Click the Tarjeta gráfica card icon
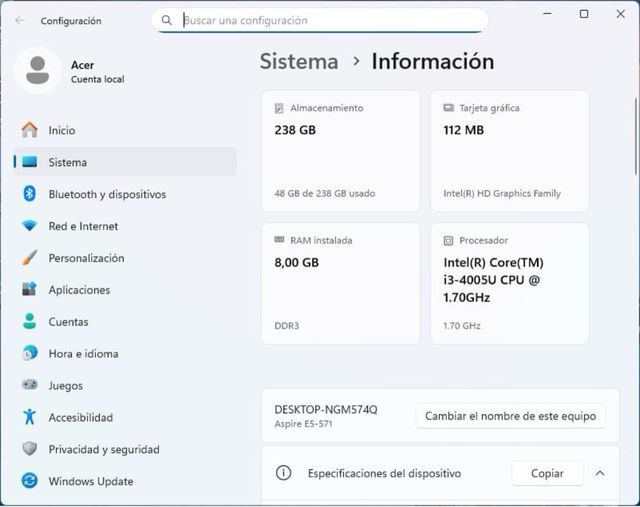 (x=448, y=108)
